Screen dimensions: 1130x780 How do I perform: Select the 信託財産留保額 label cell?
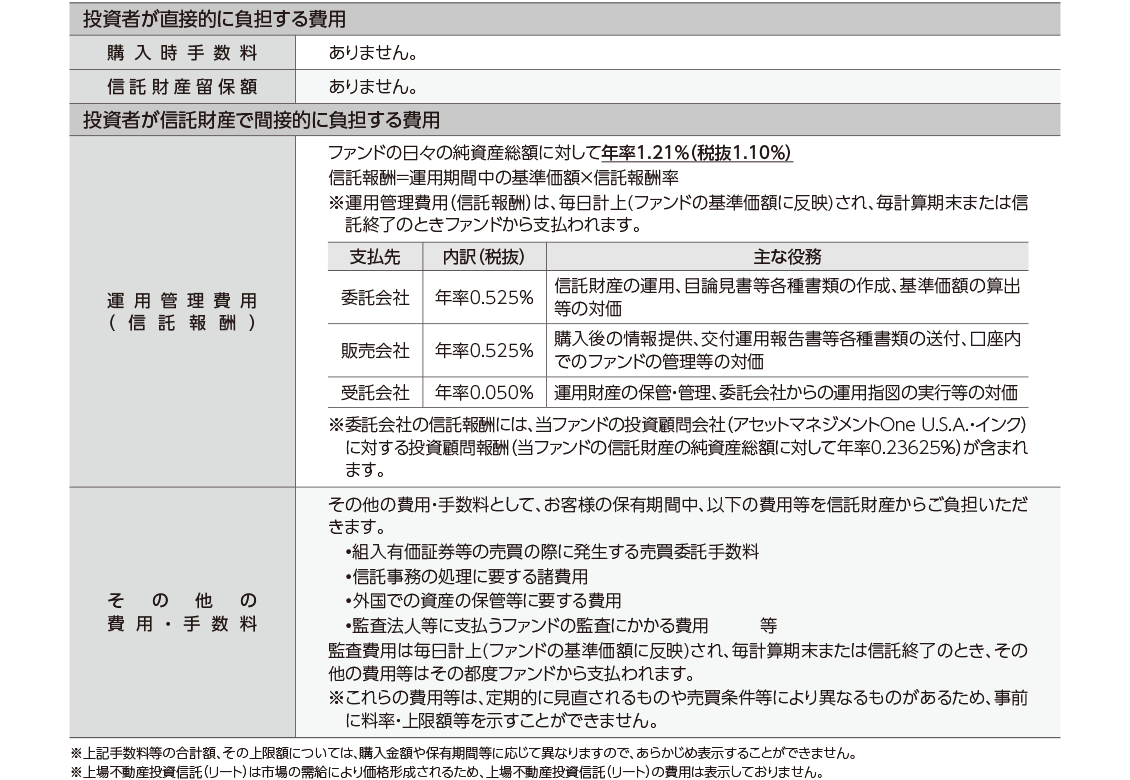click(x=182, y=85)
